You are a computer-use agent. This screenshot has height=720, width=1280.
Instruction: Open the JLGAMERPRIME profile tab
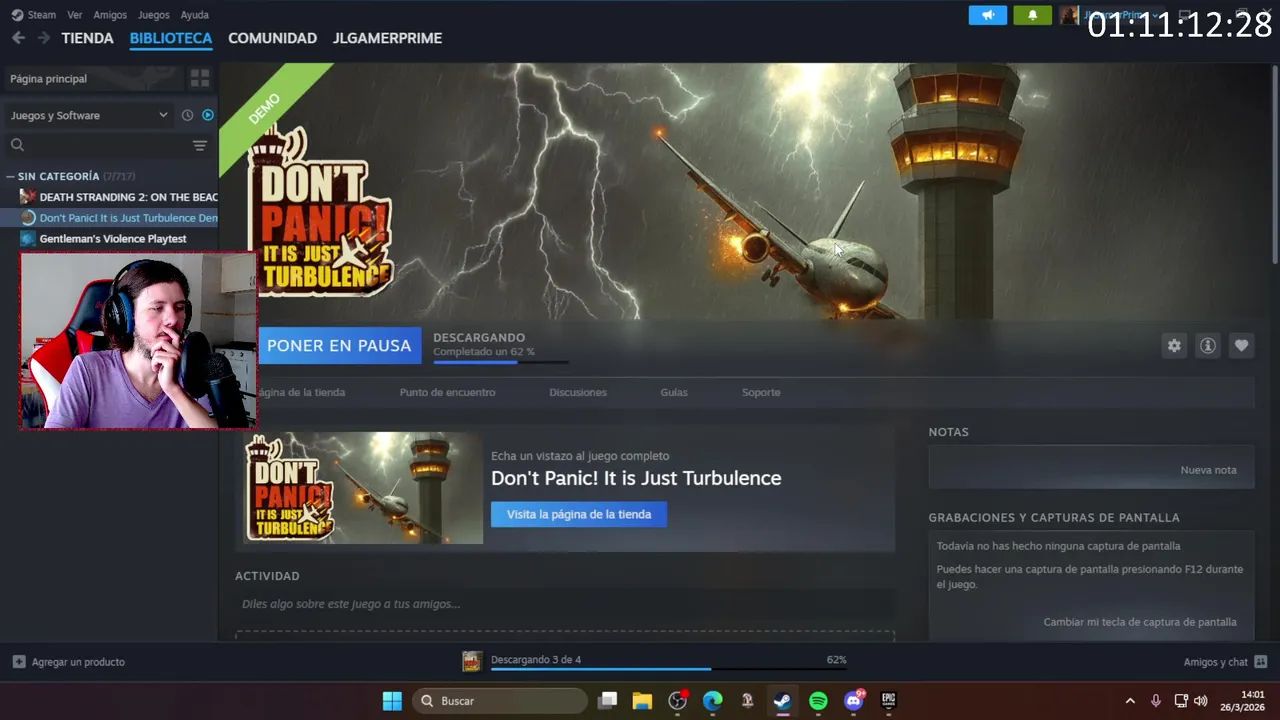tap(387, 38)
